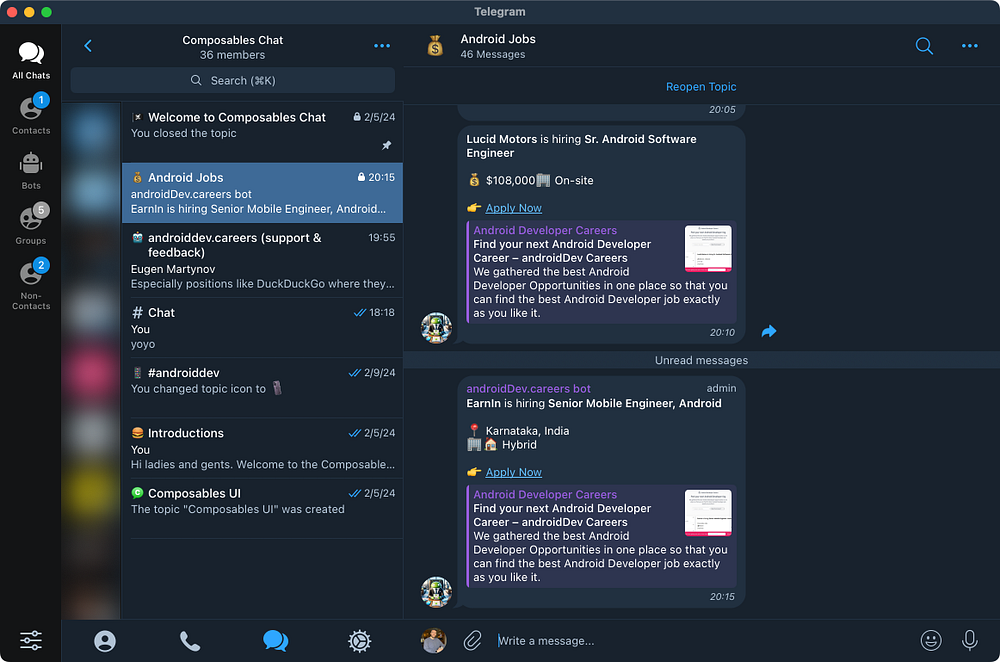
Task: Open the emoji picker
Action: [931, 640]
